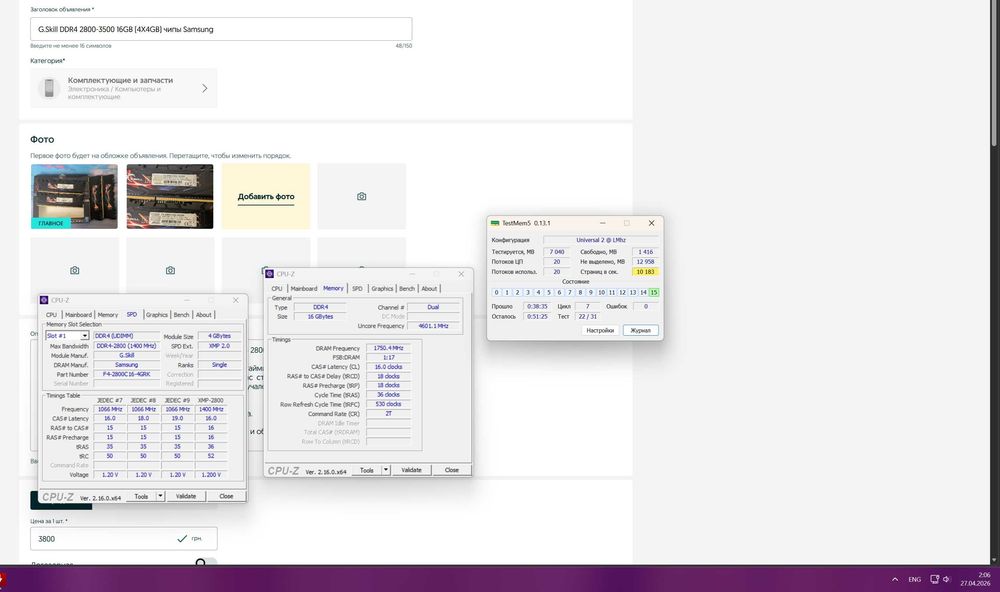This screenshot has height=592, width=1000.
Task: Click the phone icon in the category card
Action: click(49, 88)
